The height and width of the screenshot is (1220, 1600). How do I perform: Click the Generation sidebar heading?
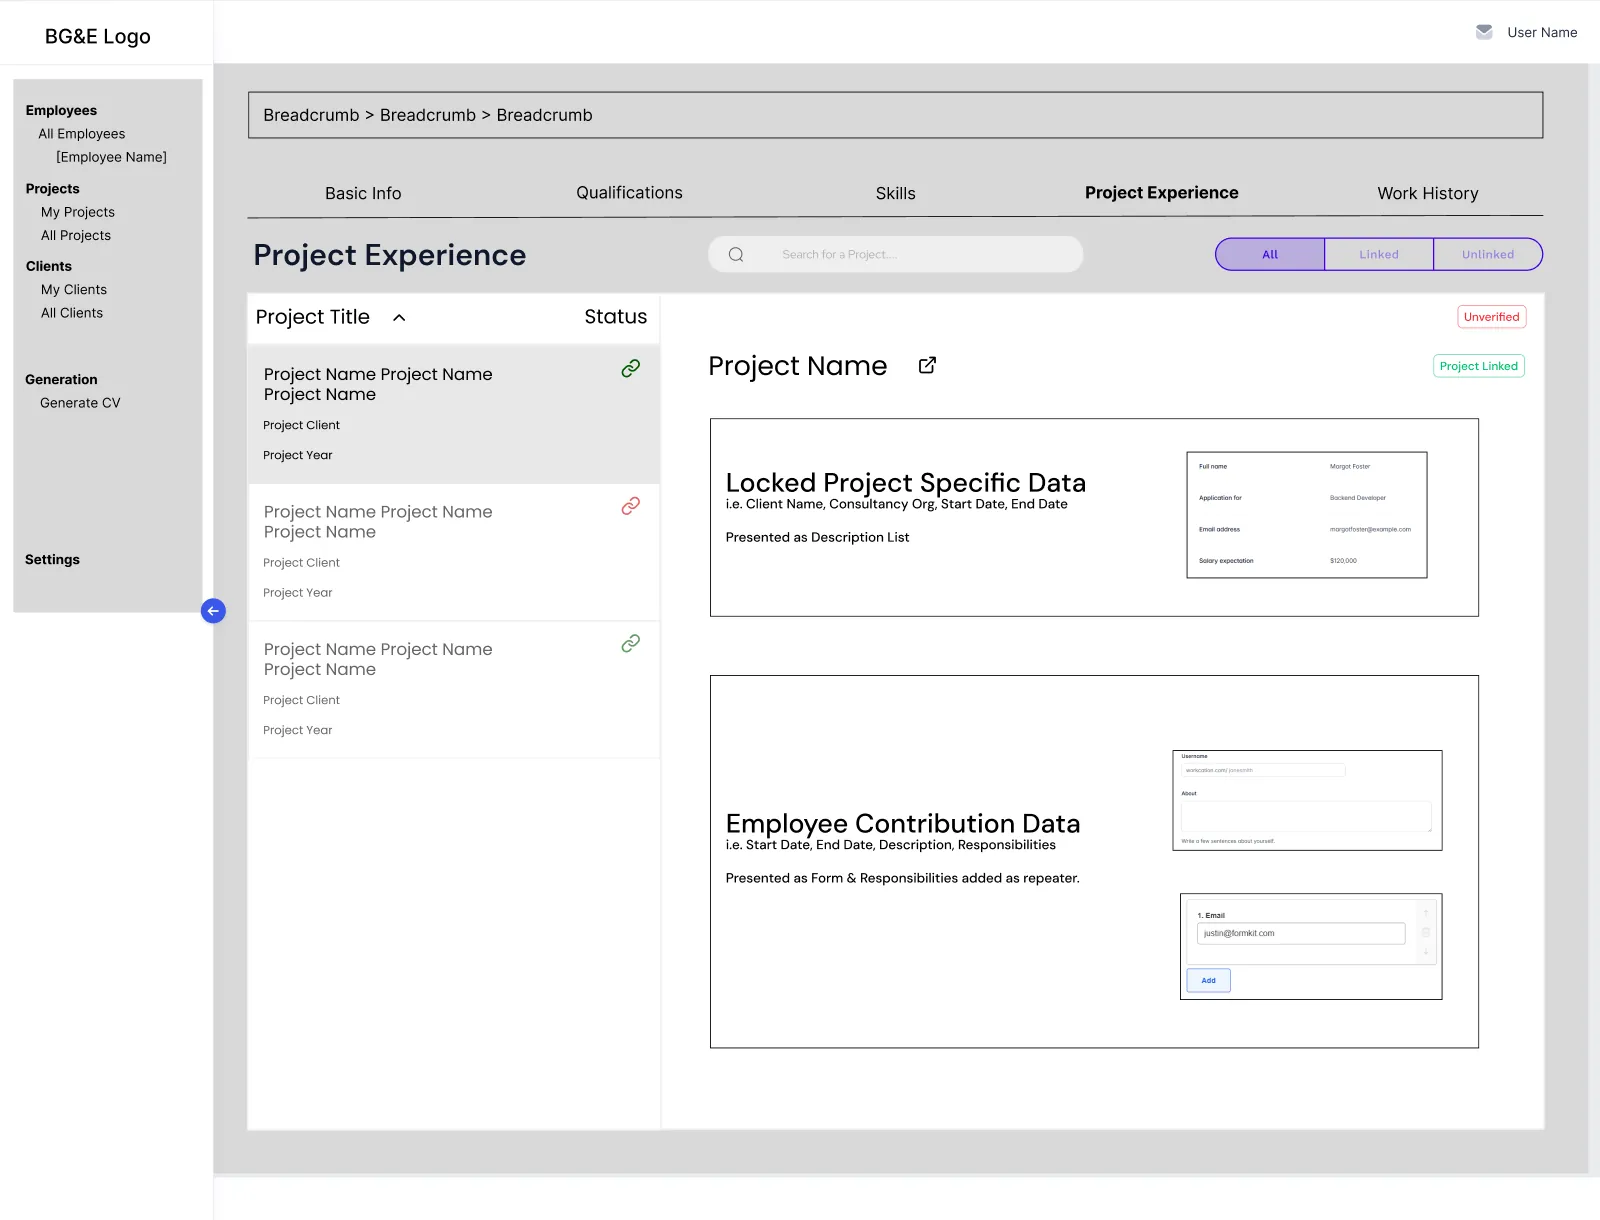61,380
